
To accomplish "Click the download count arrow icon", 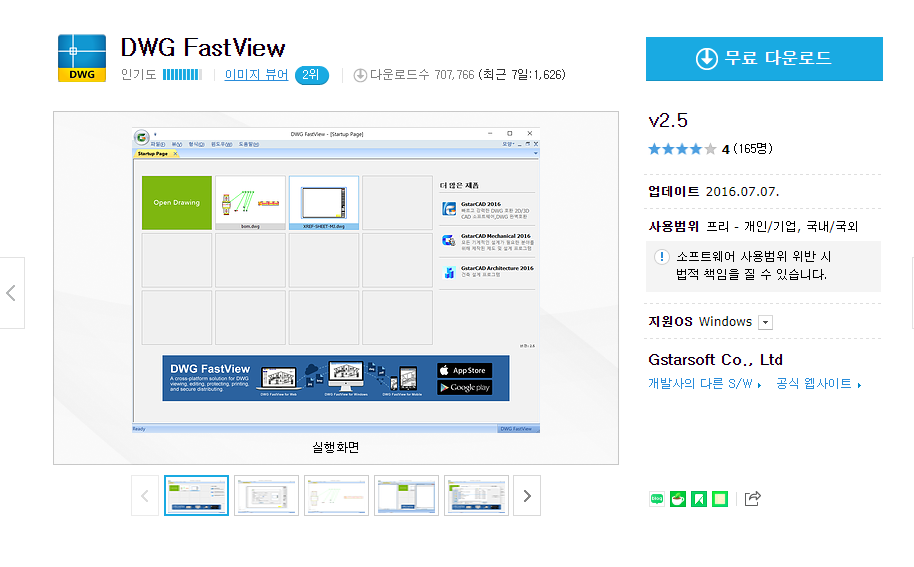I will [360, 75].
